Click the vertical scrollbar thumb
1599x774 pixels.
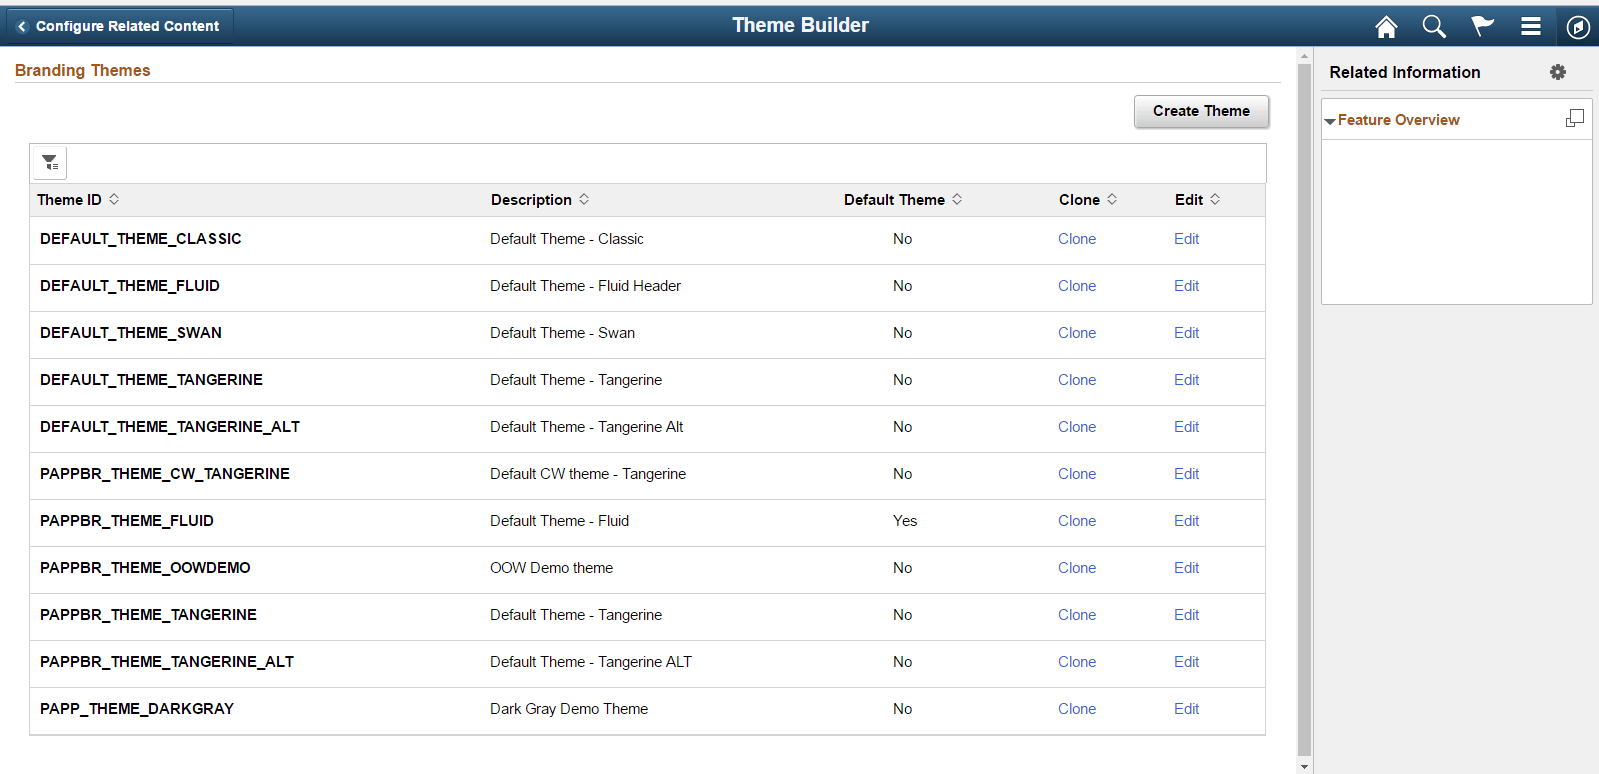tap(1304, 410)
